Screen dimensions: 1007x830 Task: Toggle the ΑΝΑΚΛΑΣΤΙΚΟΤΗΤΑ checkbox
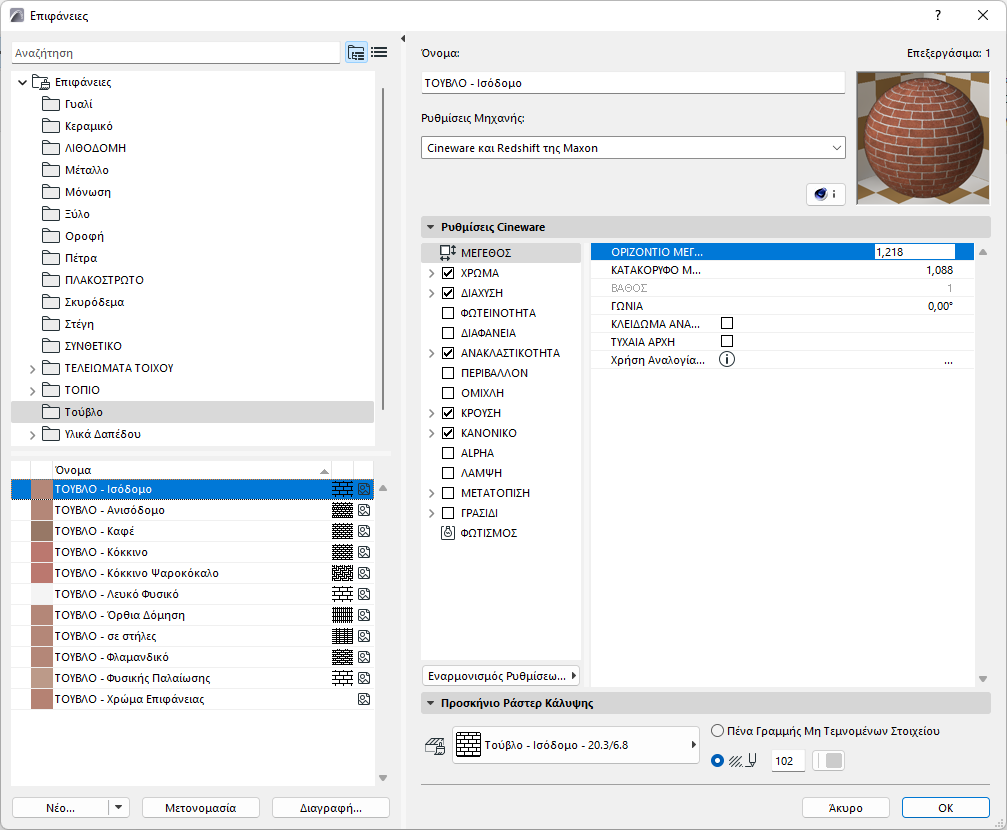448,353
